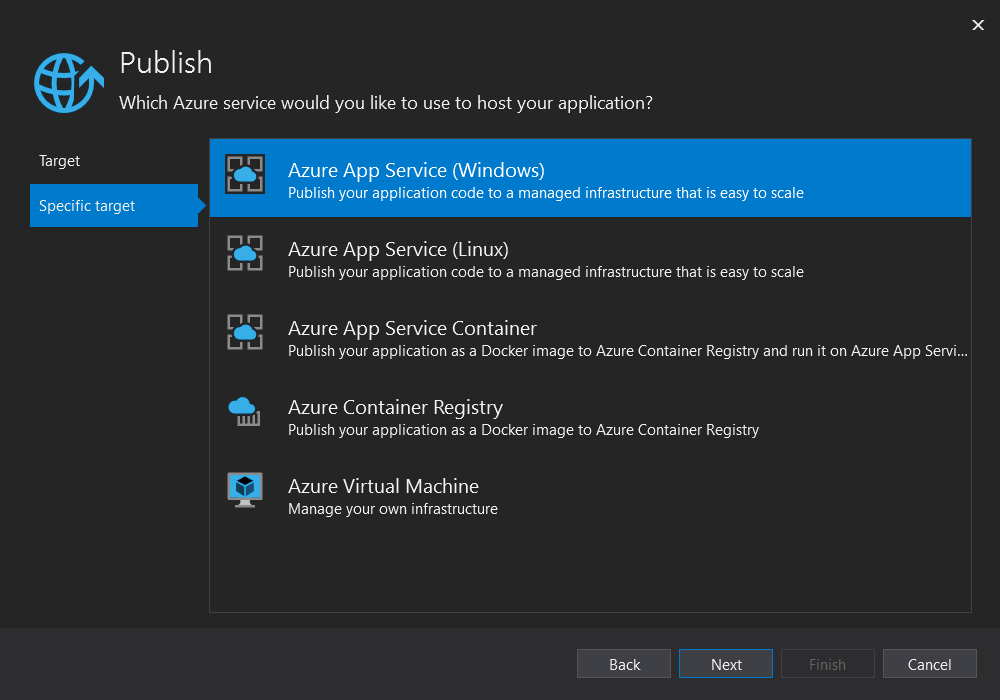Switch to the Target step in the sidebar
This screenshot has width=1000, height=700.
point(59,160)
